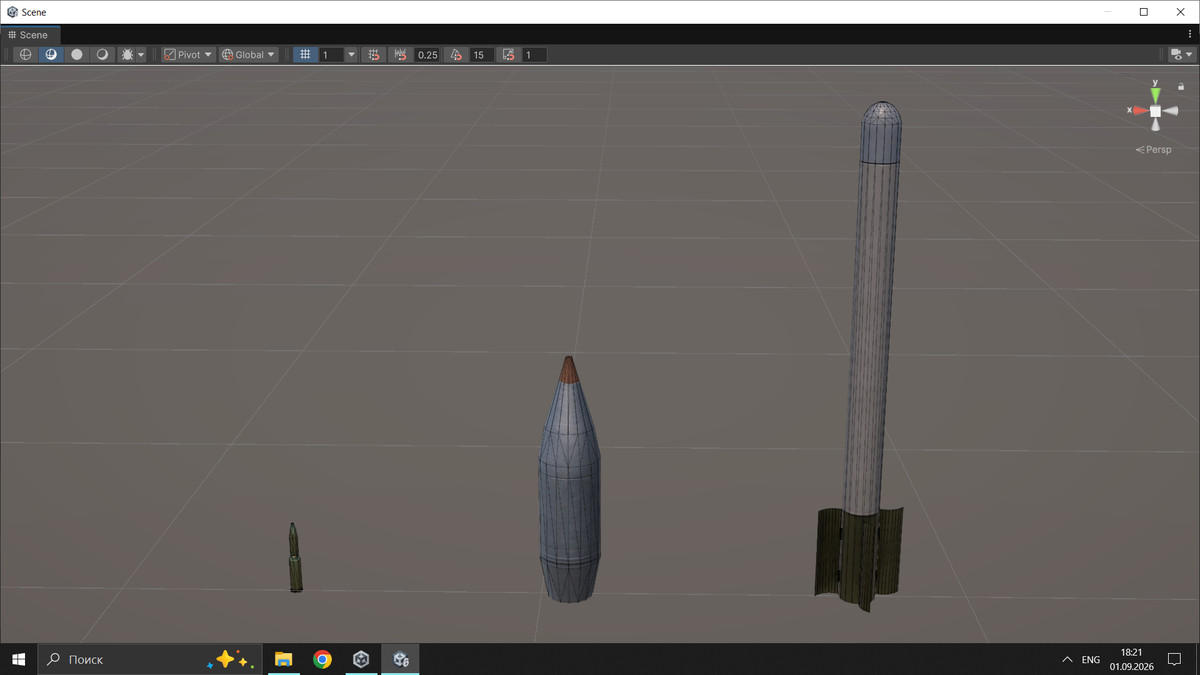Toggle the increment snap icon
The width and height of the screenshot is (1200, 675).
click(402, 55)
